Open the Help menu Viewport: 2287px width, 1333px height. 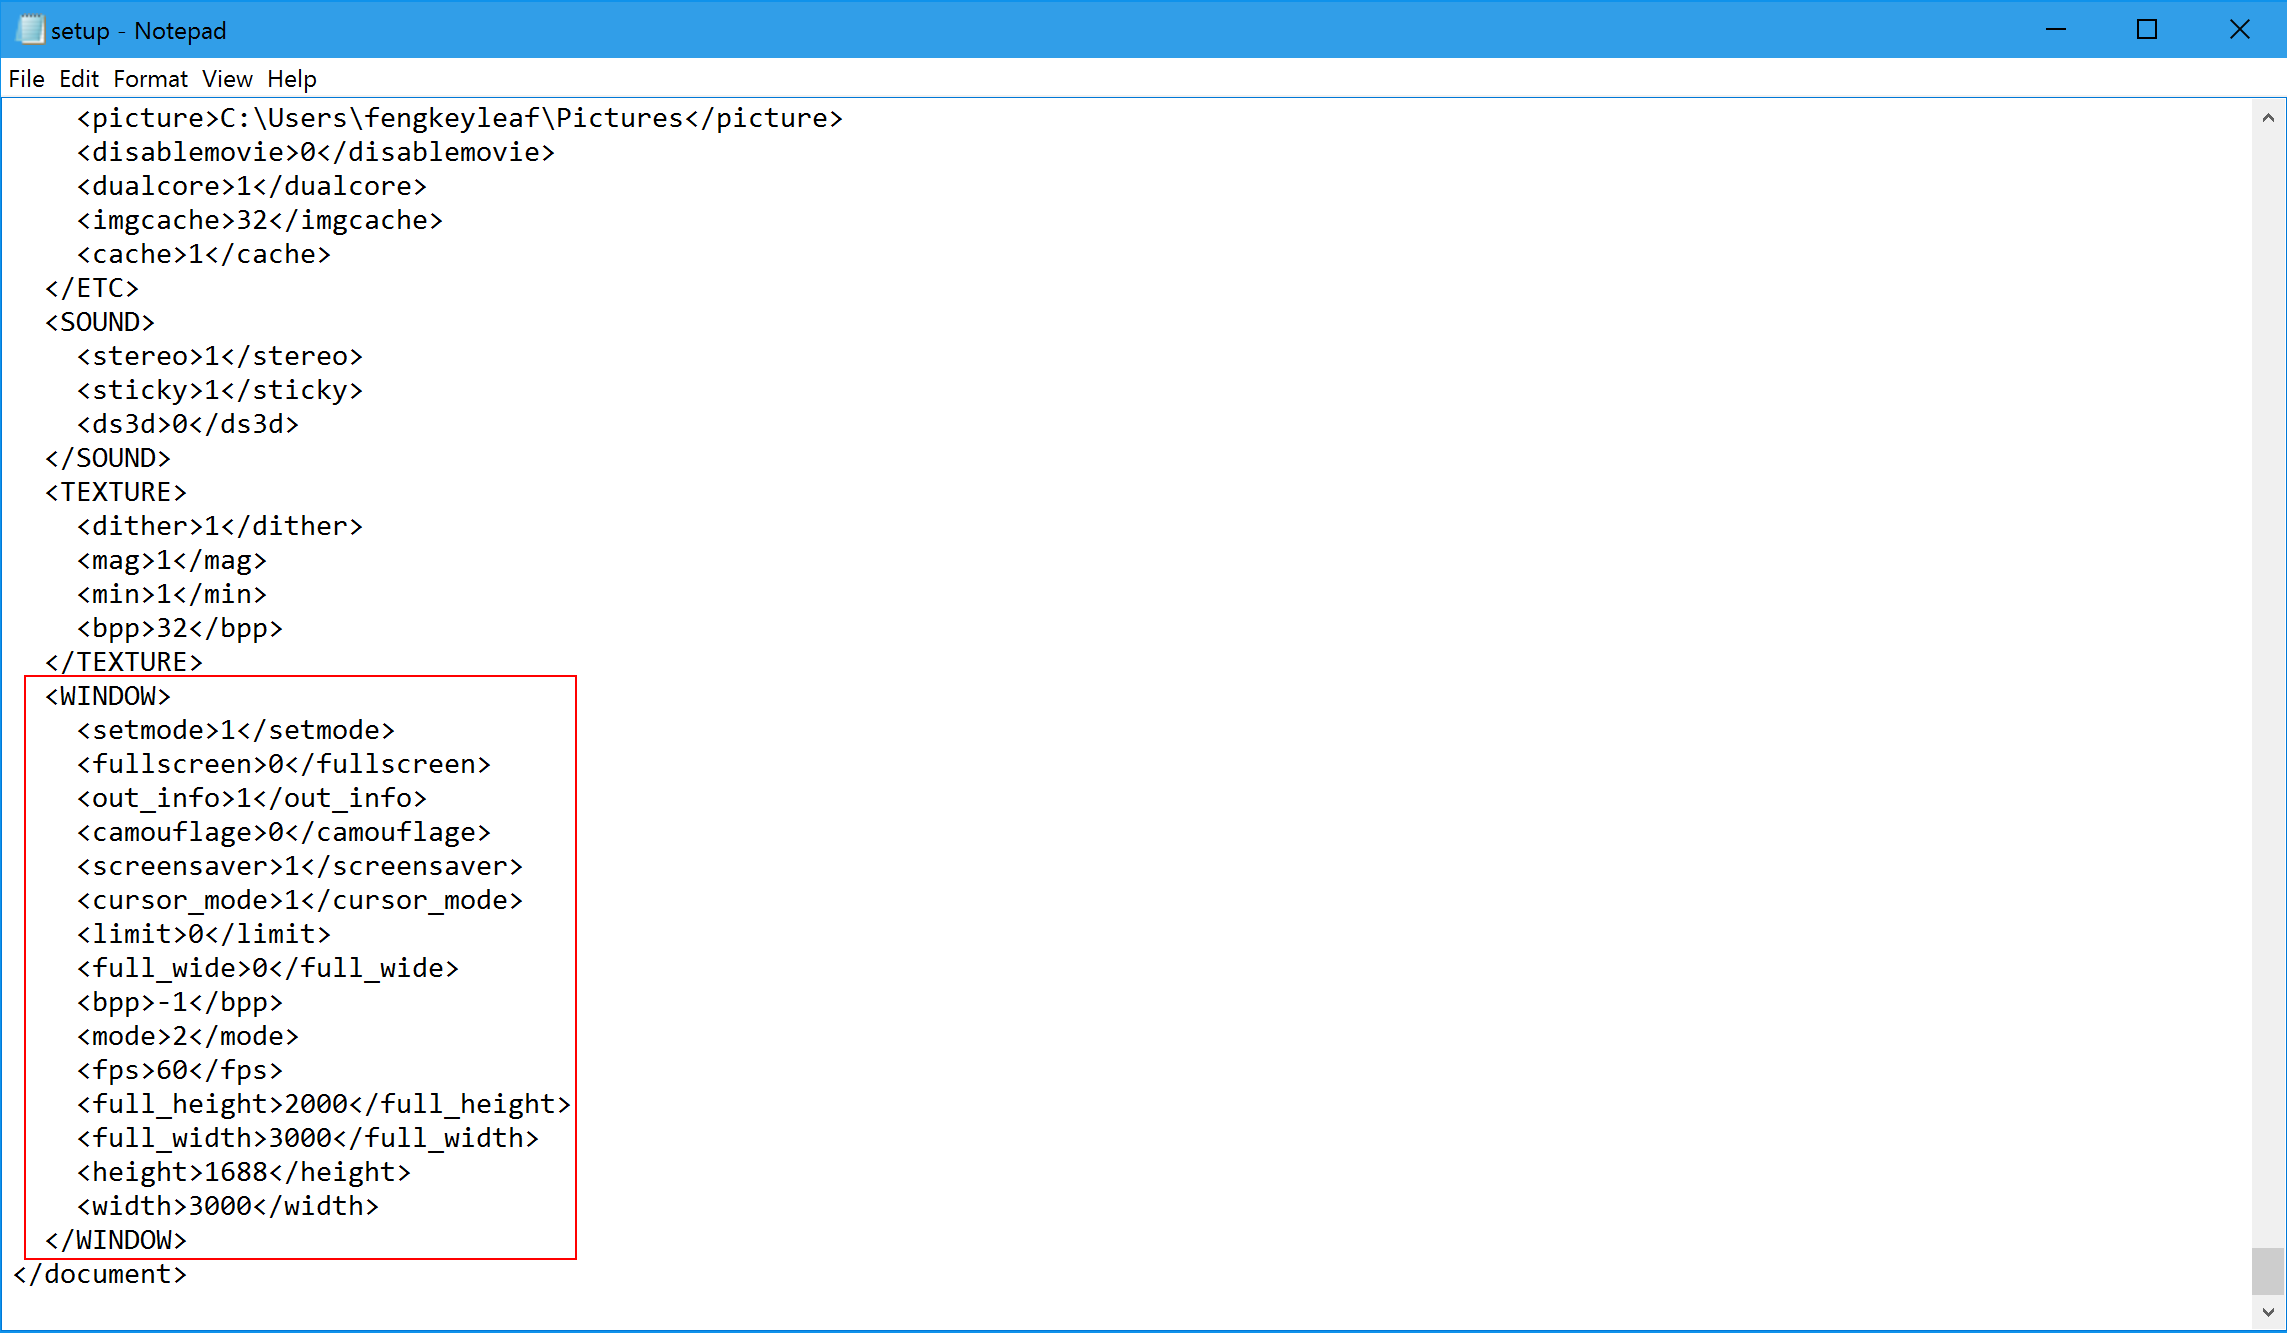click(291, 79)
